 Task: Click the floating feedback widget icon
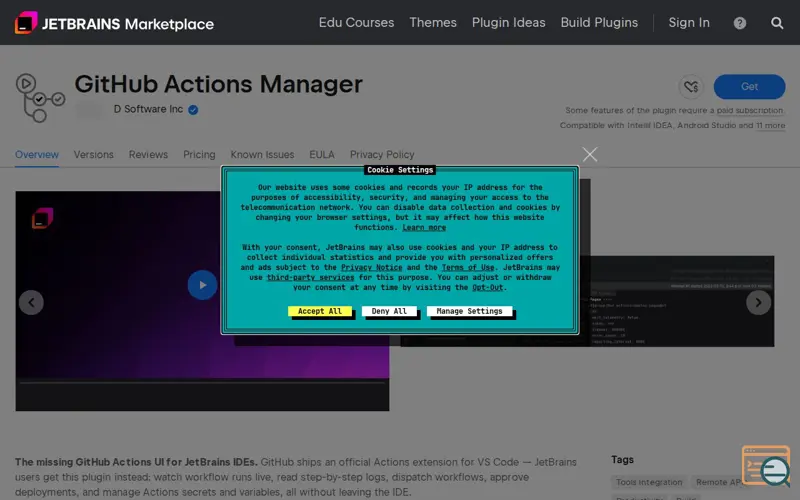766,466
